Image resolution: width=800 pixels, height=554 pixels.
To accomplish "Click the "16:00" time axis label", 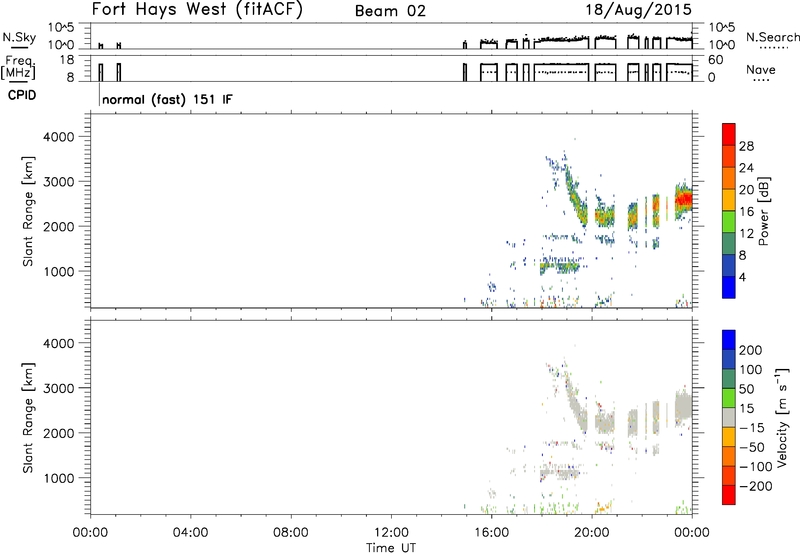I will (491, 533).
